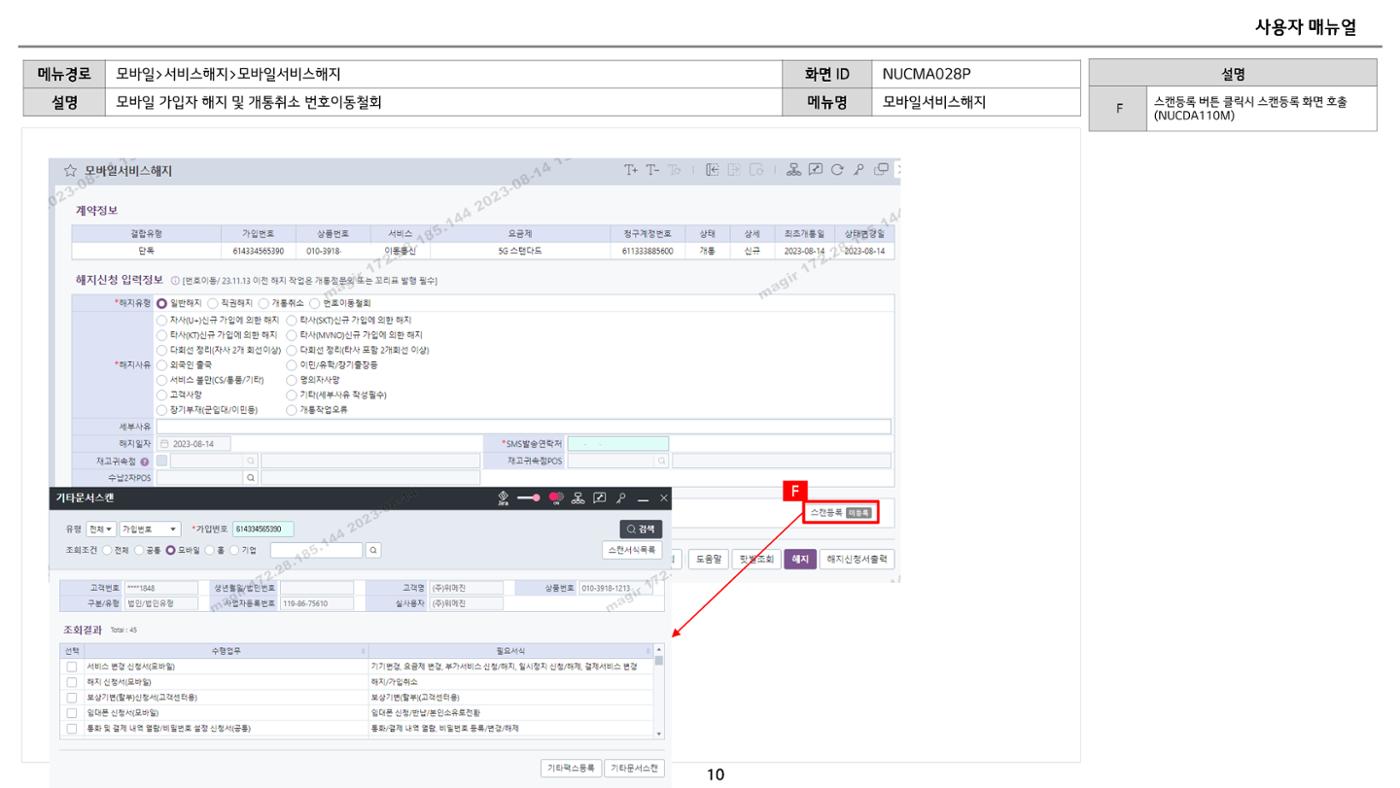Image resolution: width=1400 pixels, height=788 pixels.
Task: Decrease text size with the T- icon
Action: click(x=655, y=171)
